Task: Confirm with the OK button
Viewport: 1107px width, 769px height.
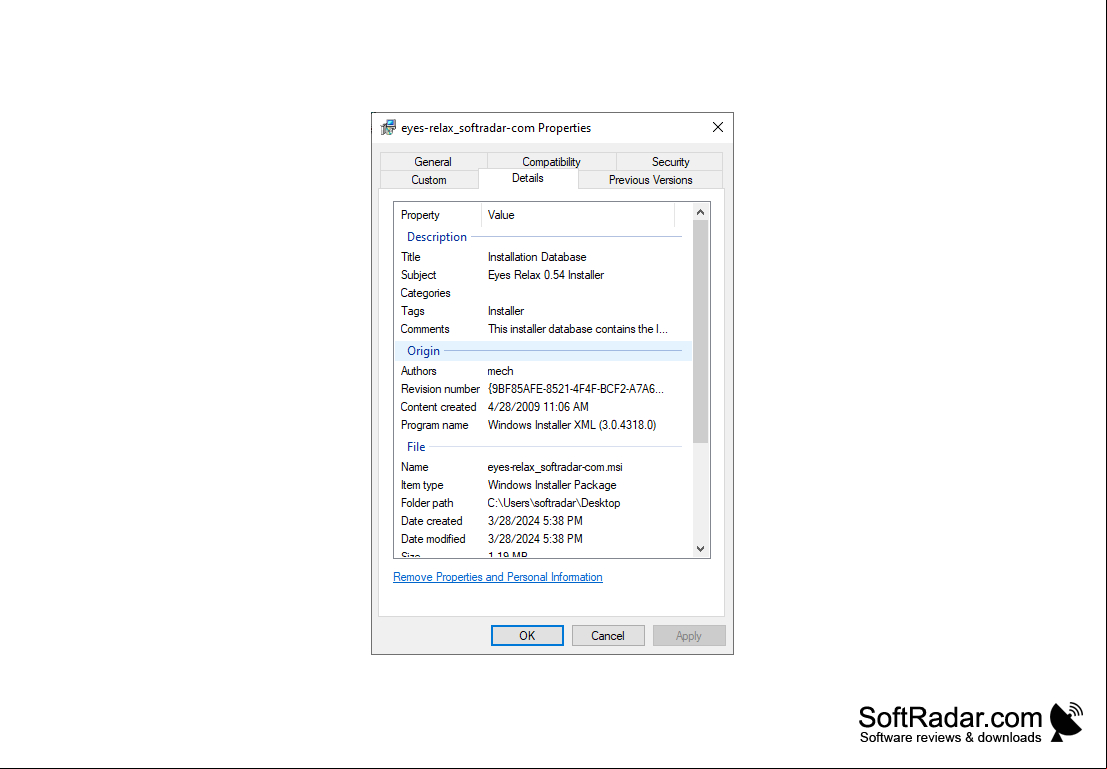Action: coord(527,636)
